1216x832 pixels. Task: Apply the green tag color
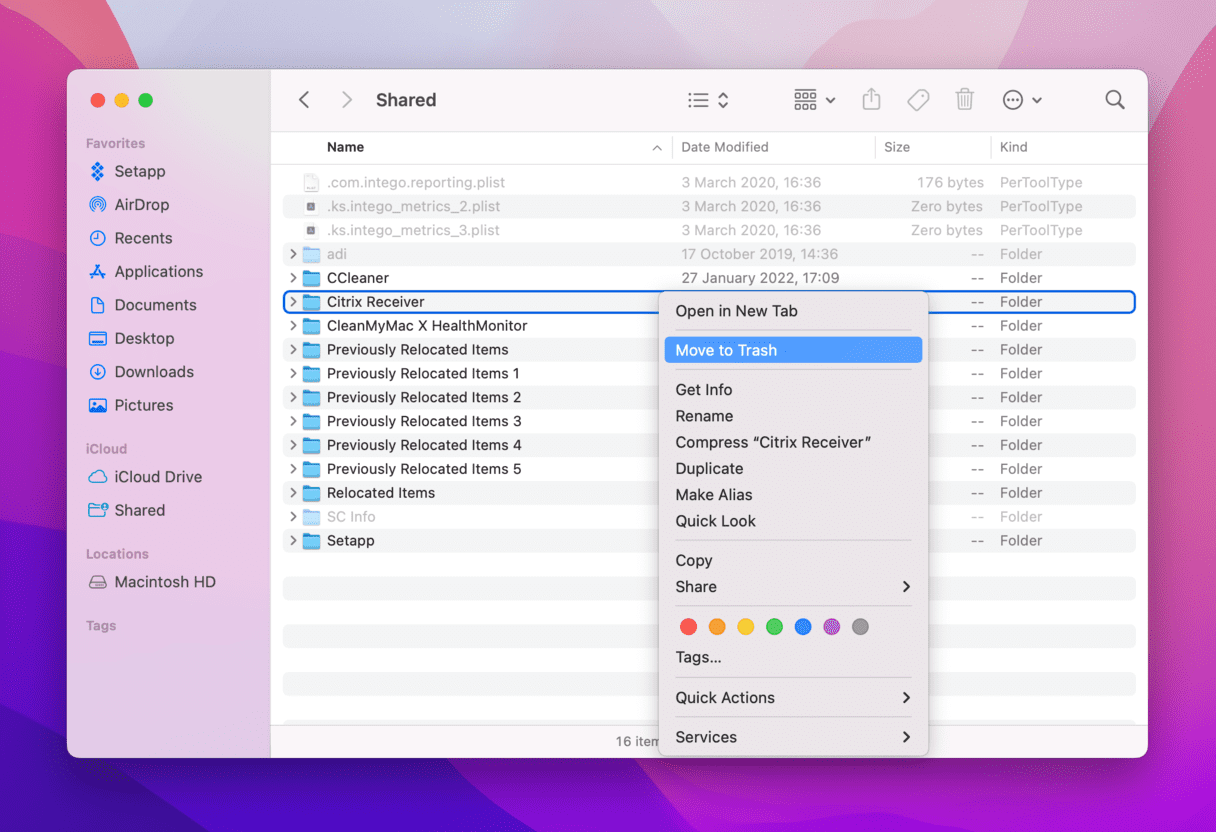[x=774, y=627]
